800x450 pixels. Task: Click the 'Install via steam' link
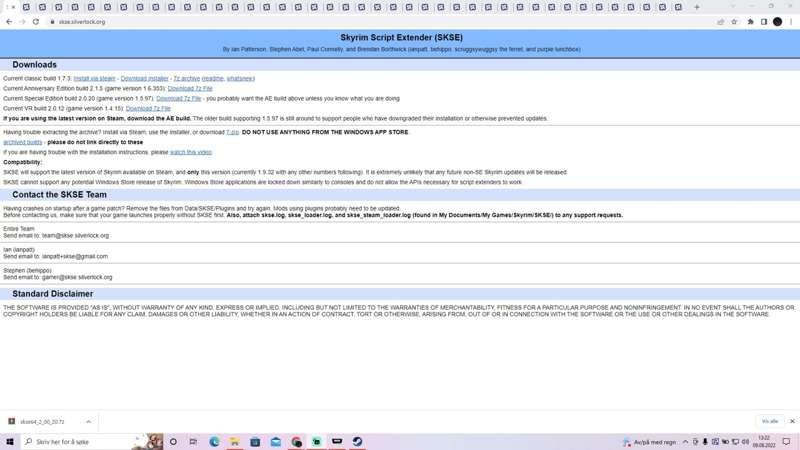94,78
